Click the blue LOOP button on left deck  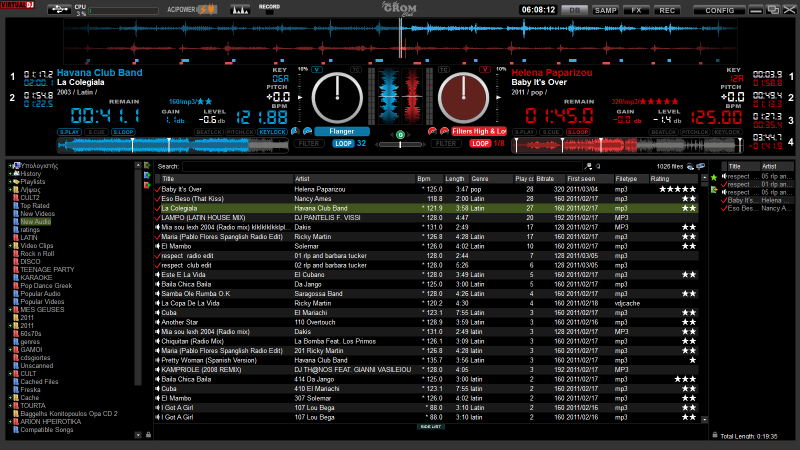[x=343, y=144]
